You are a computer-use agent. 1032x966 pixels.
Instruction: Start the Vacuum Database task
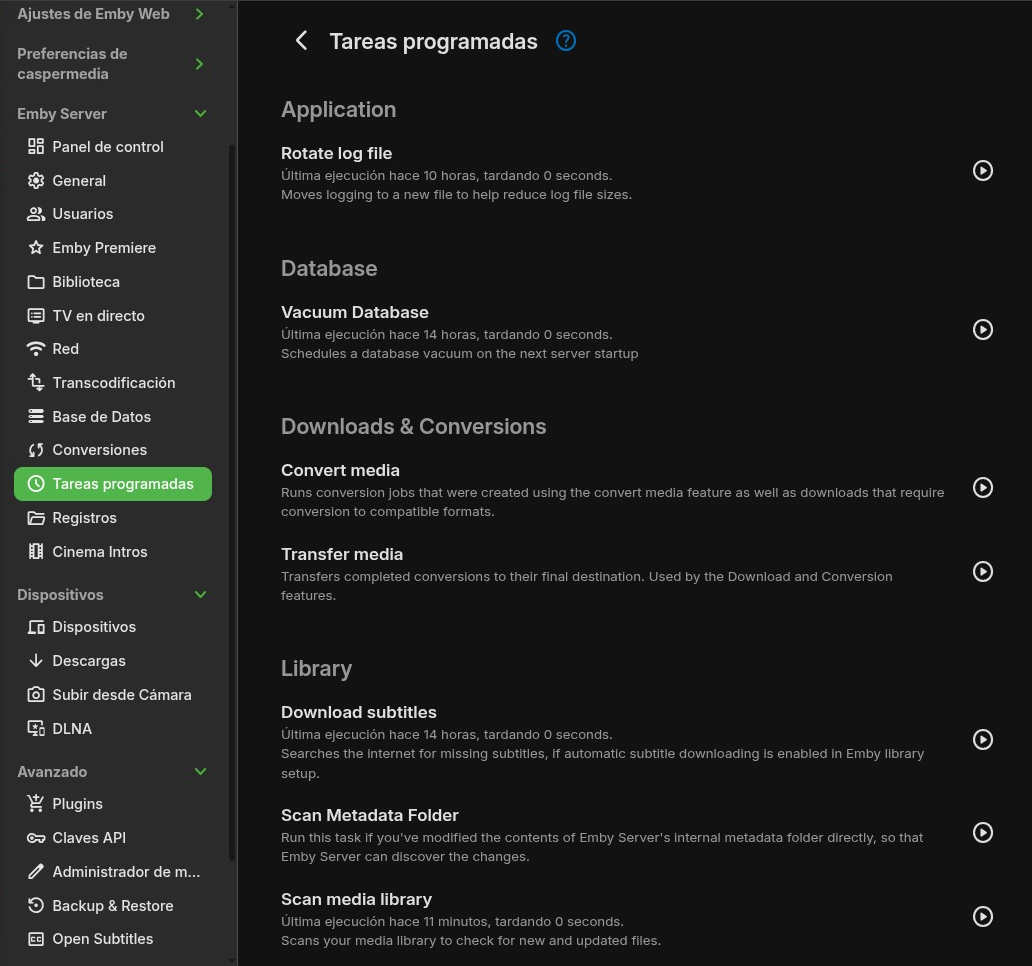pyautogui.click(x=983, y=330)
